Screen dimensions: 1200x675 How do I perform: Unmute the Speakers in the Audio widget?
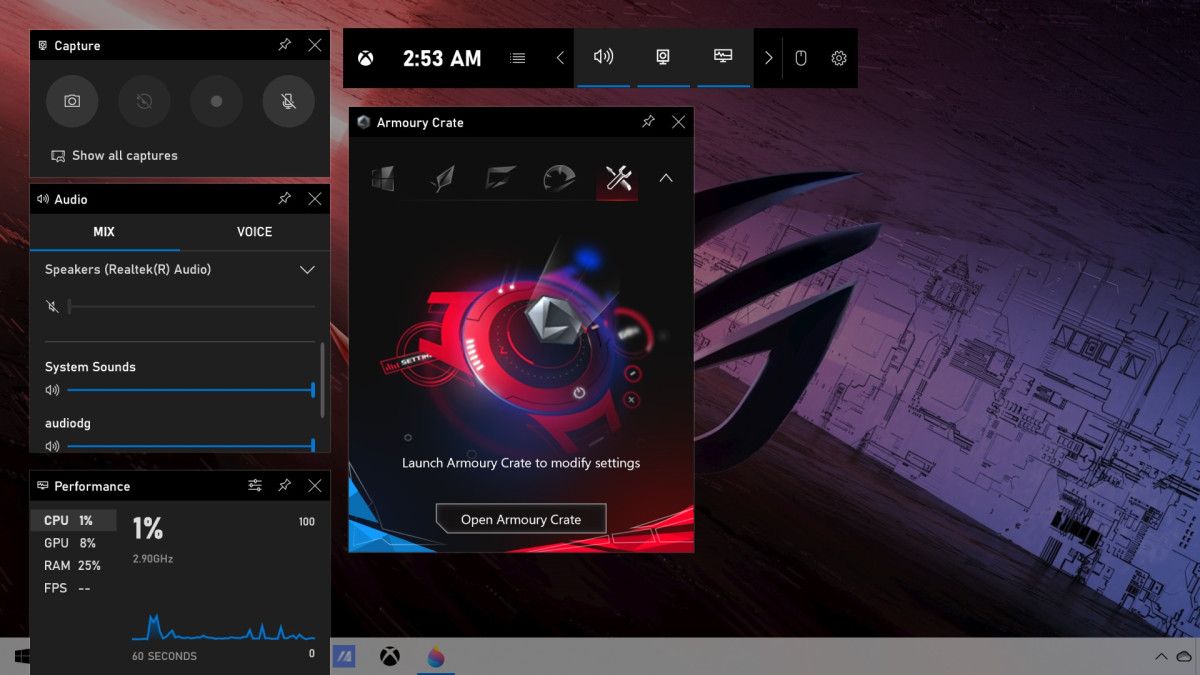point(52,306)
